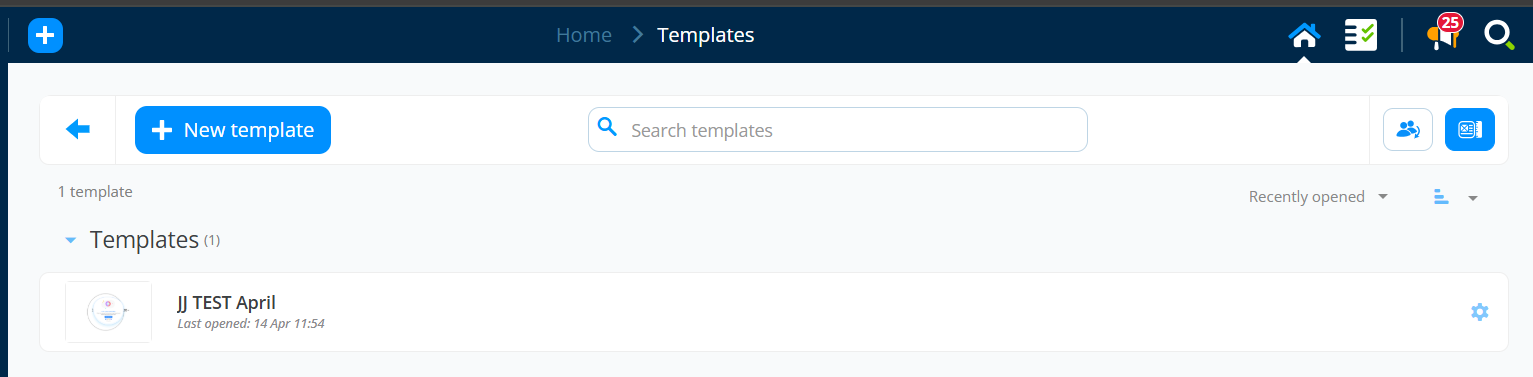Open global search magnifier in top bar

[1498, 35]
